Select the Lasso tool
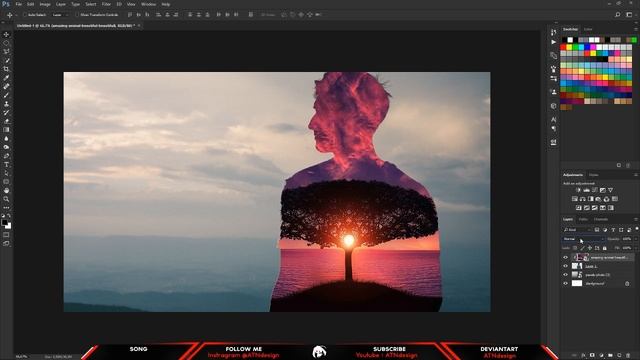The height and width of the screenshot is (360, 640). click(x=6, y=51)
